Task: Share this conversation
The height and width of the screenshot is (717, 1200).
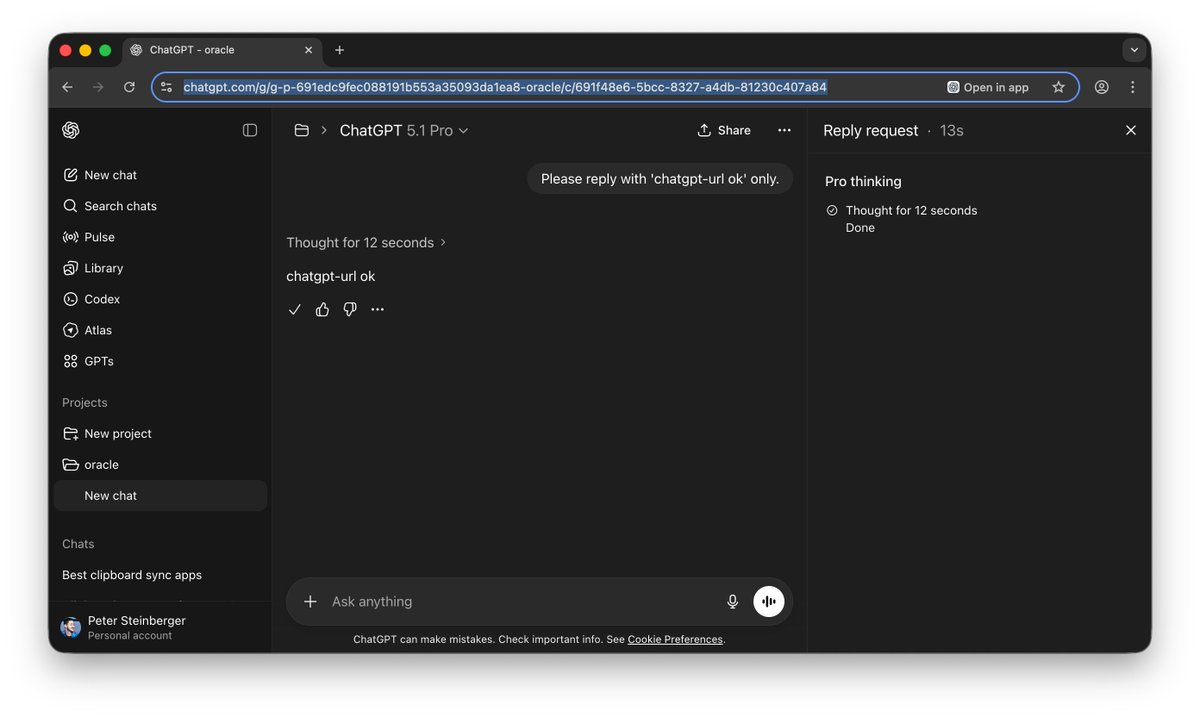Action: [x=724, y=130]
